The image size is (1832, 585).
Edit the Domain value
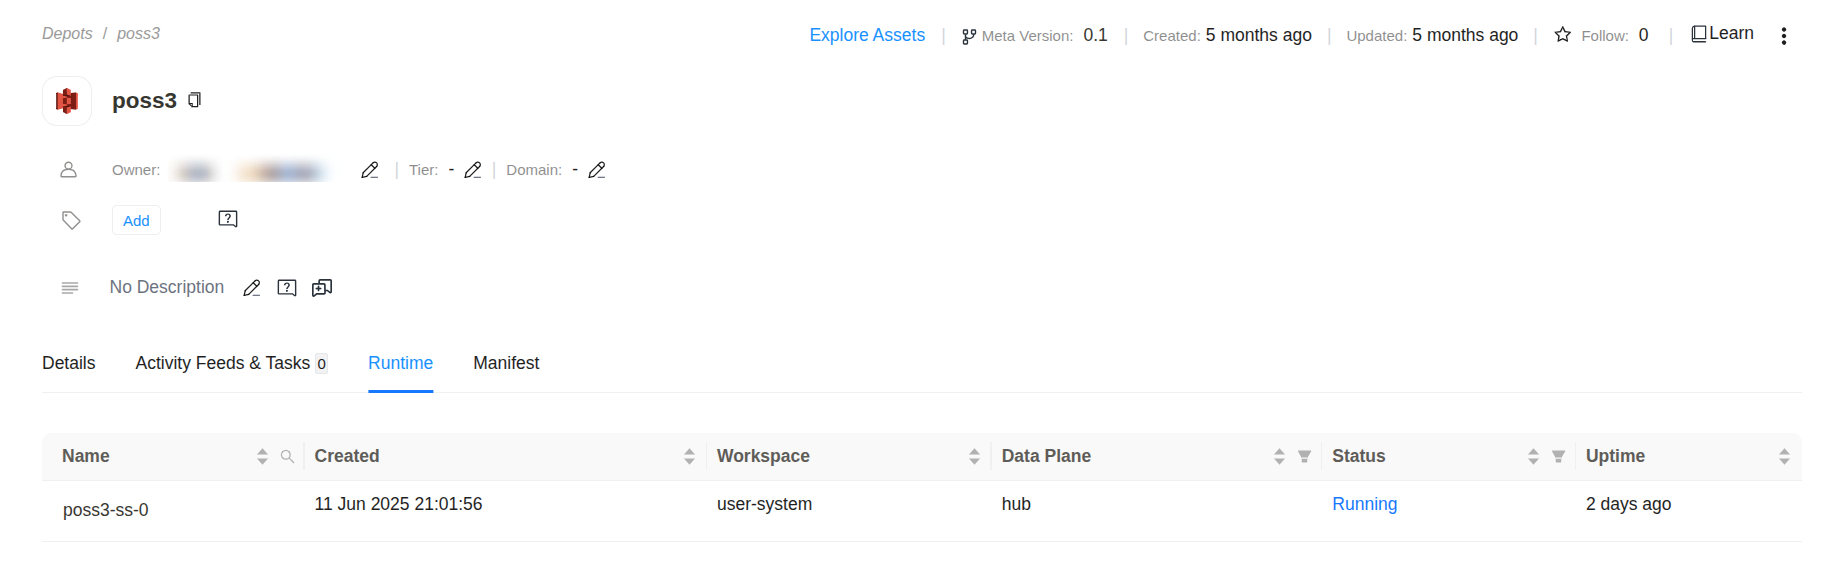pos(597,170)
